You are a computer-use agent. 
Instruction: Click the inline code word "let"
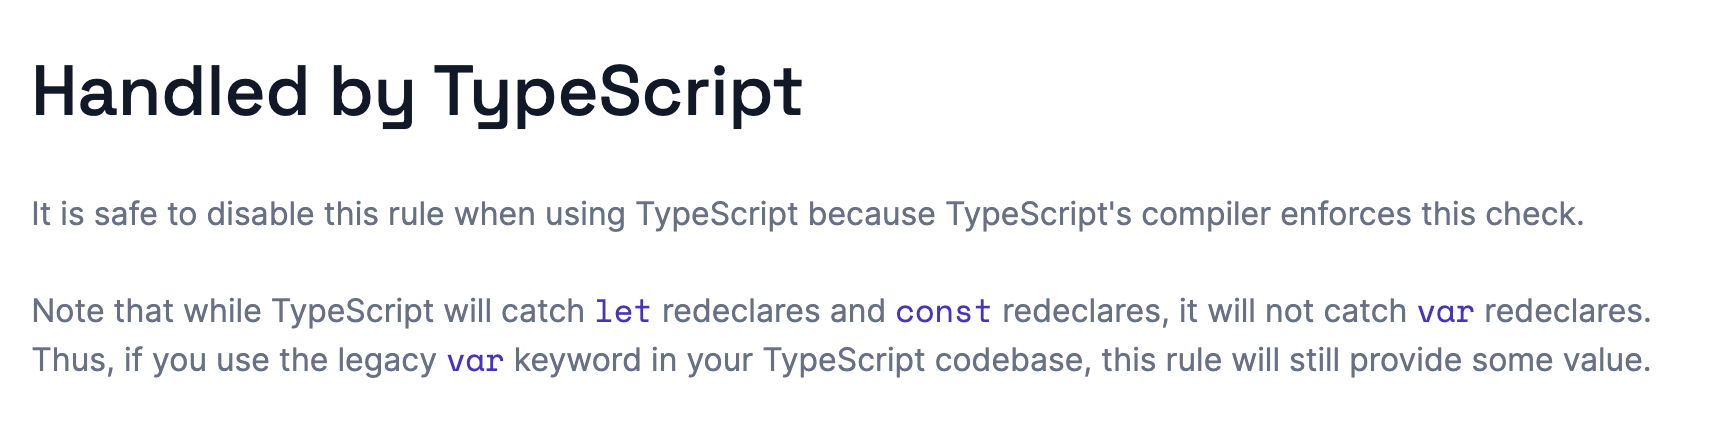623,311
